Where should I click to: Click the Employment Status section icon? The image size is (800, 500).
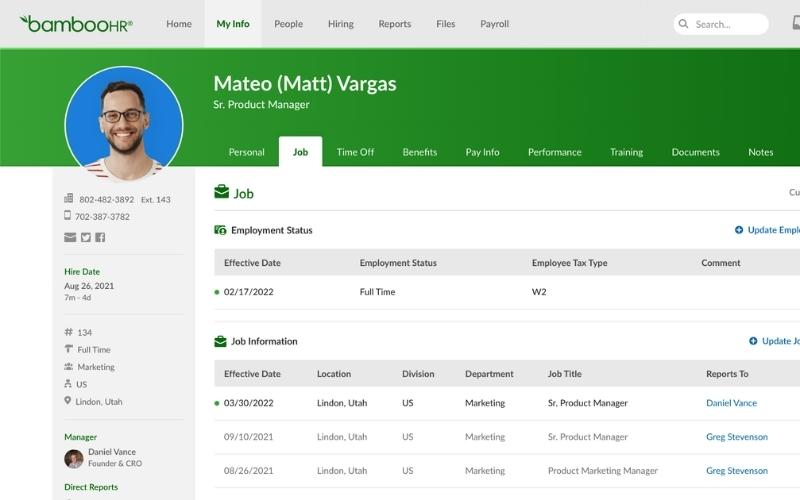point(220,230)
